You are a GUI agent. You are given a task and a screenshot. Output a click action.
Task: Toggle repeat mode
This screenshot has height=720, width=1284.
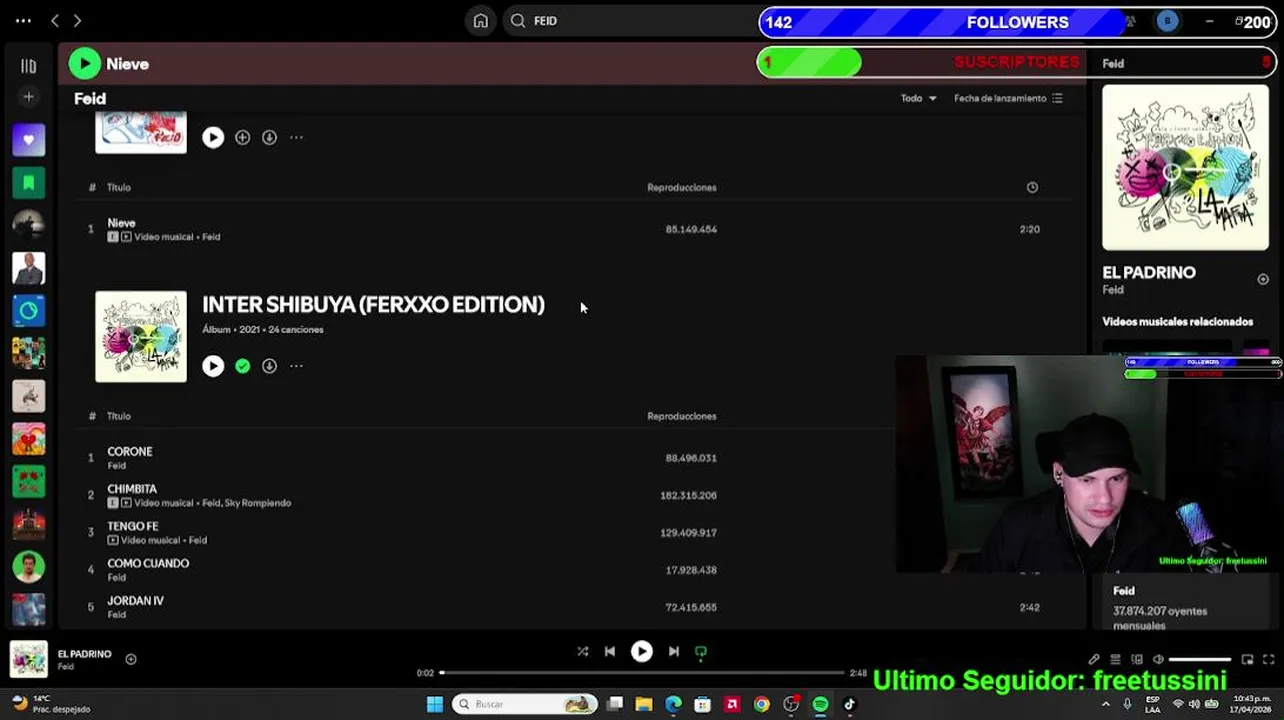pyautogui.click(x=701, y=651)
